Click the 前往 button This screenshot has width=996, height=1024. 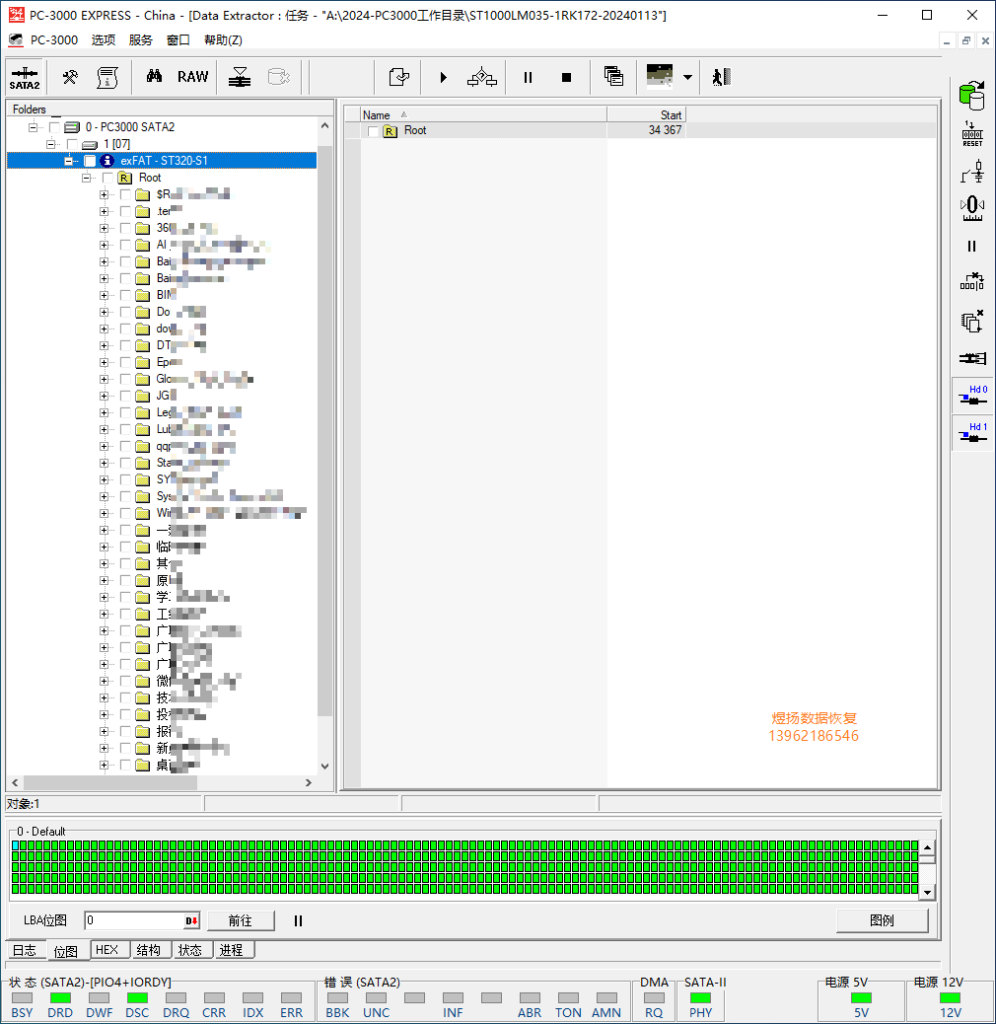click(240, 921)
